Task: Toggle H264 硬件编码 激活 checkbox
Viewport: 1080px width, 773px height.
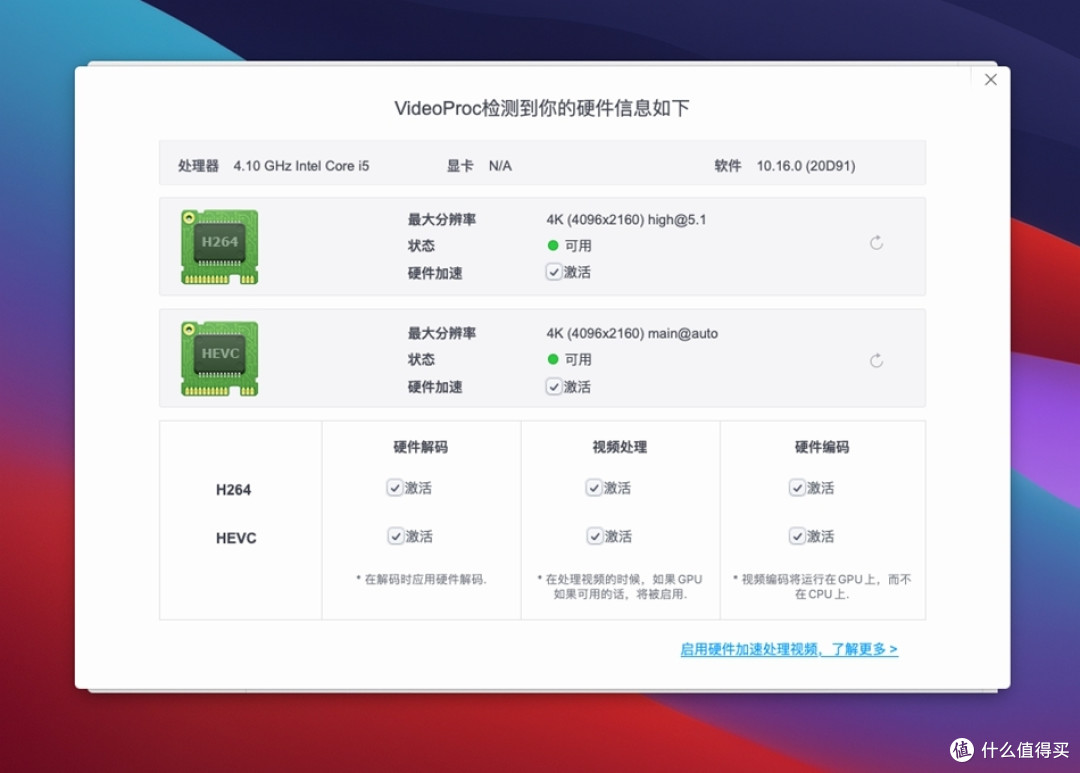Action: tap(797, 488)
